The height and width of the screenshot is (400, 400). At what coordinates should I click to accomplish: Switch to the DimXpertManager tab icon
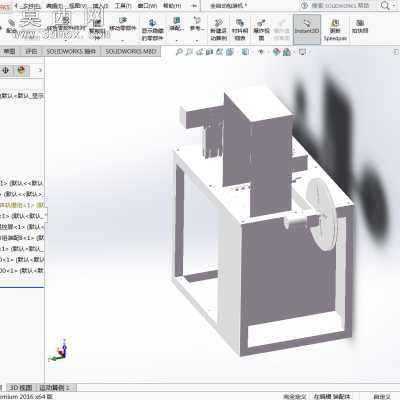click(5, 70)
